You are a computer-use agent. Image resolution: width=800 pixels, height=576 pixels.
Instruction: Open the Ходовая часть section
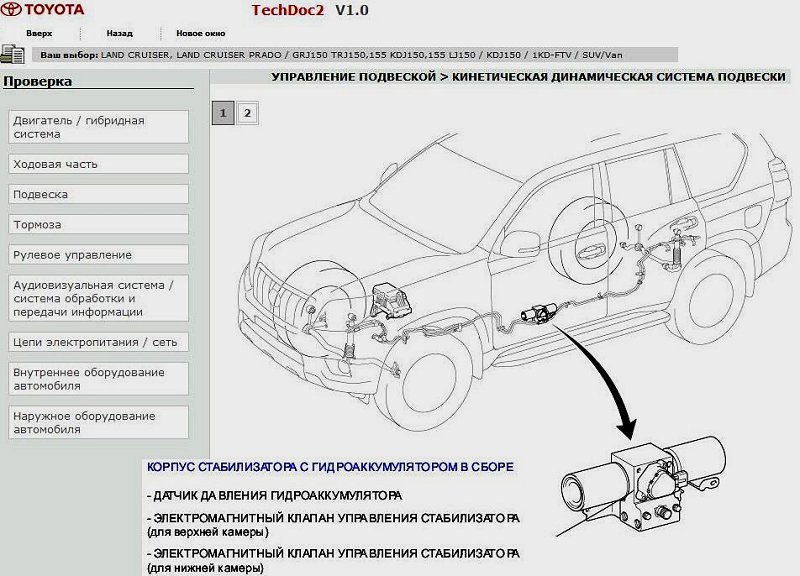pyautogui.click(x=98, y=164)
